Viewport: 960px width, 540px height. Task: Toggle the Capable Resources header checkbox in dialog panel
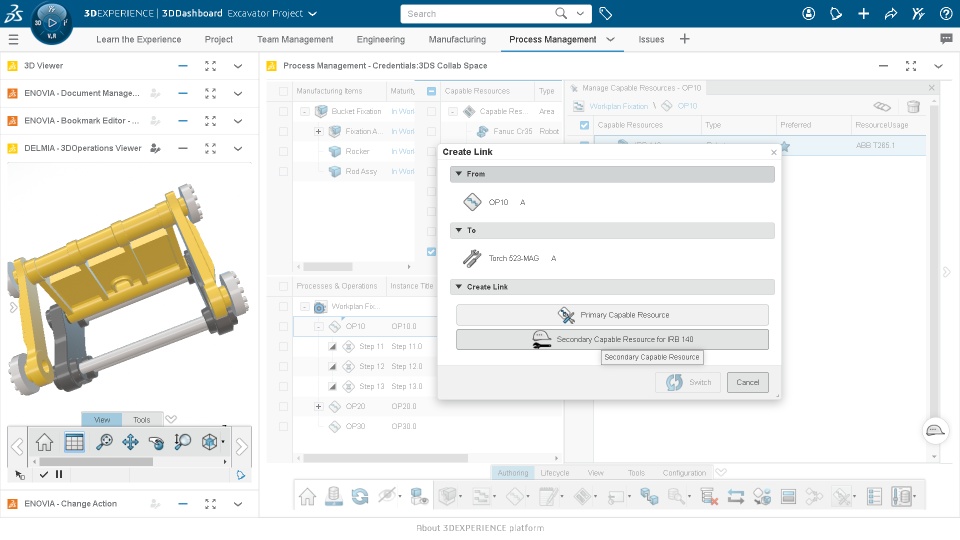pos(584,125)
